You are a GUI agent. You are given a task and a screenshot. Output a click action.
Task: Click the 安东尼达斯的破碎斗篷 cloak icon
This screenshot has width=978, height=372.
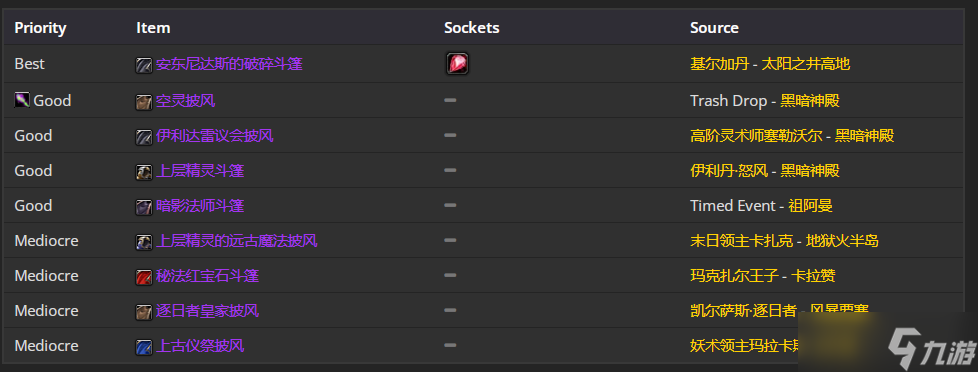click(x=144, y=65)
